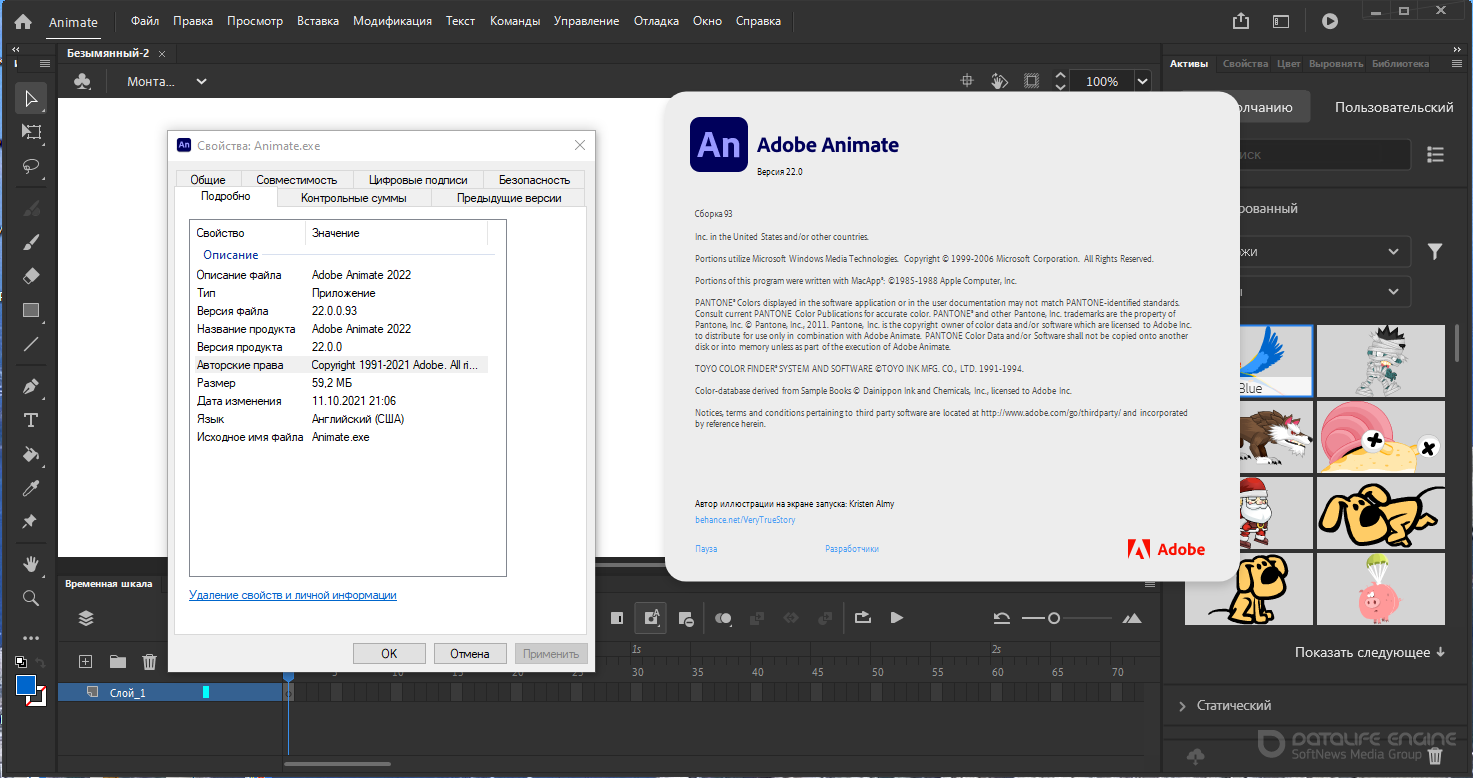The height and width of the screenshot is (778, 1473).
Task: Add a new layer in timeline
Action: (x=86, y=661)
